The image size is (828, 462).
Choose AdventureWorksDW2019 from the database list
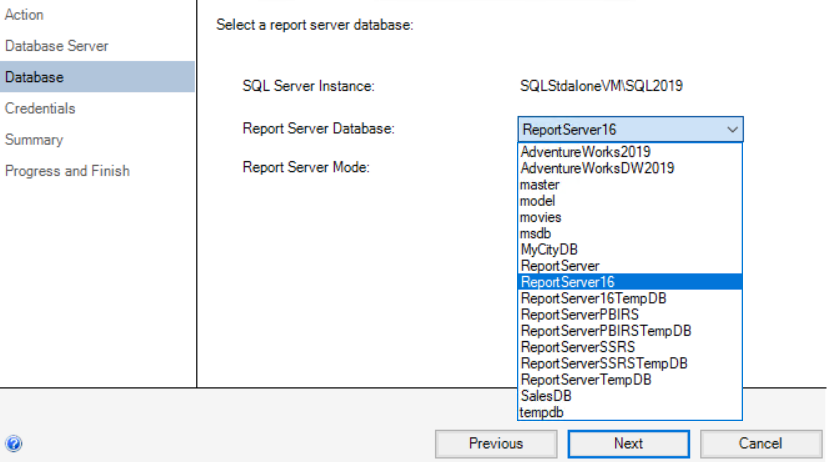pos(630,168)
